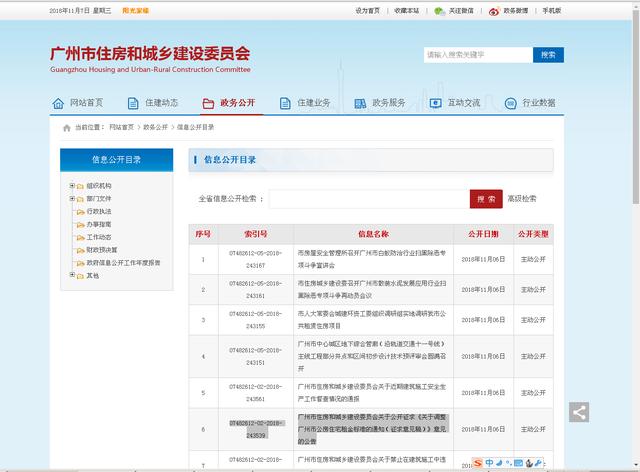This screenshot has height=472, width=640.
Task: Click the 住建动态 document icon
Action: pos(133,103)
